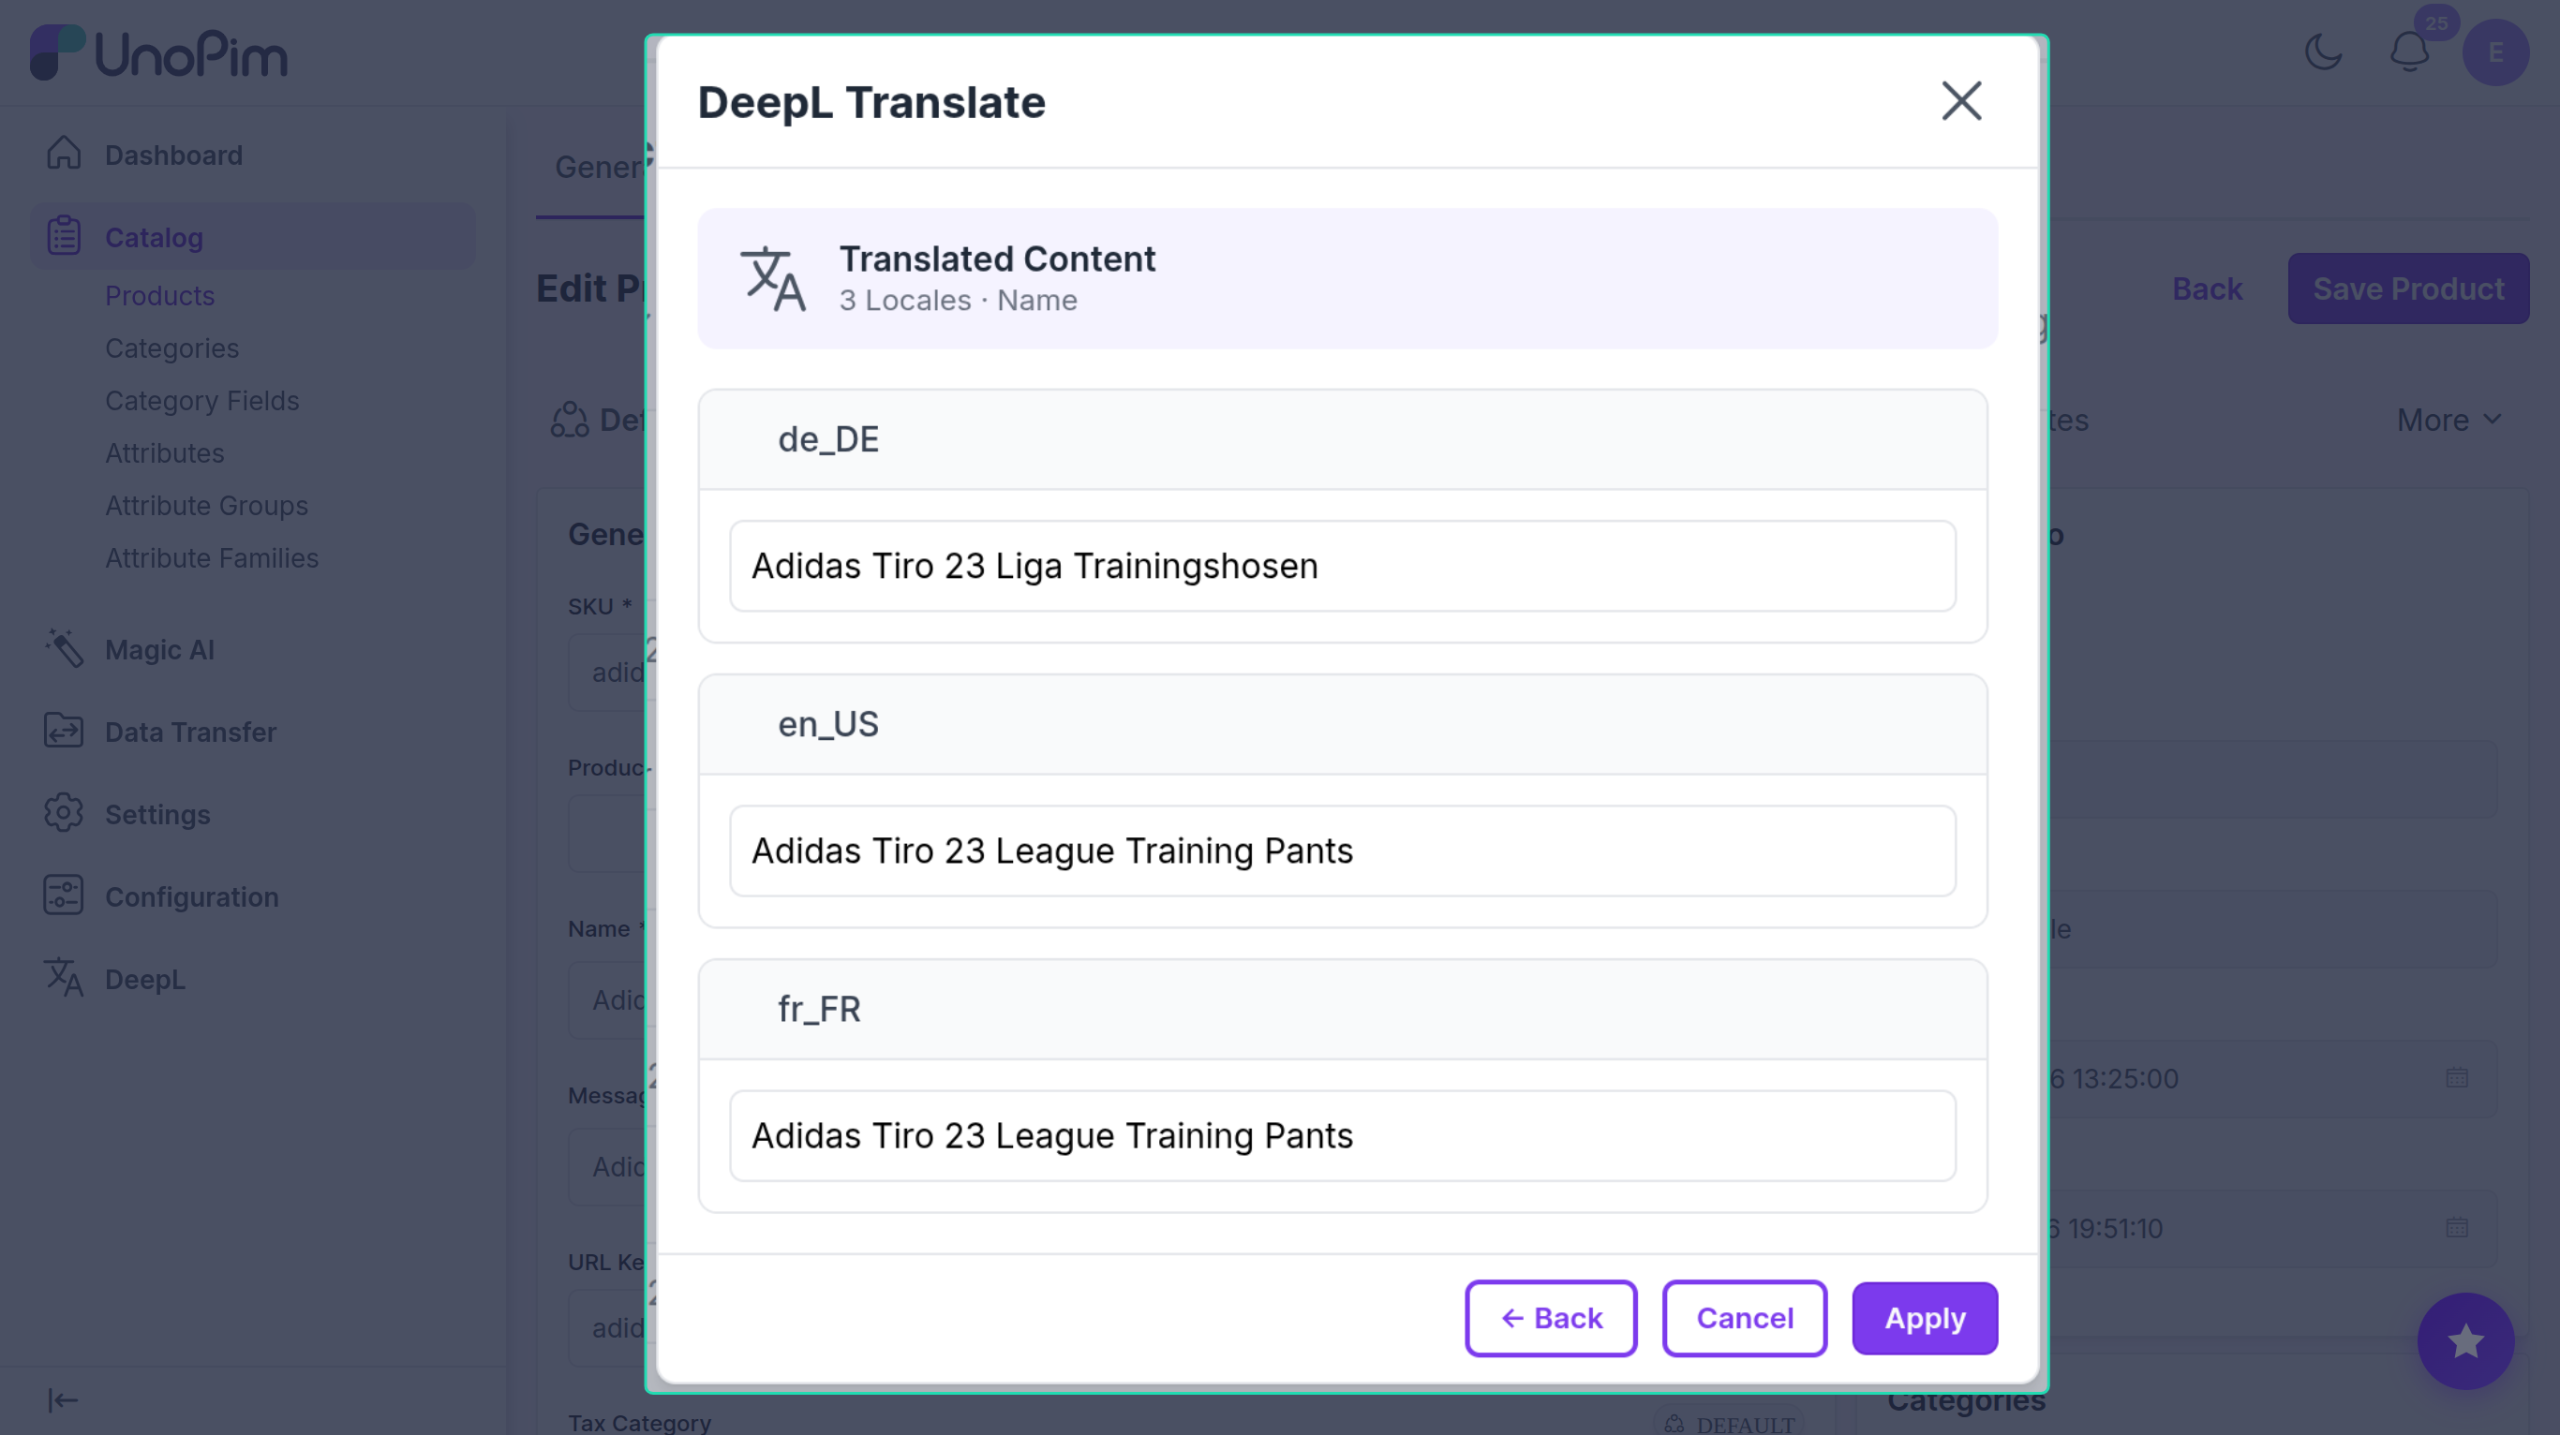
Task: Click calendar icon for 19:51:10 date field
Action: [x=2457, y=1228]
